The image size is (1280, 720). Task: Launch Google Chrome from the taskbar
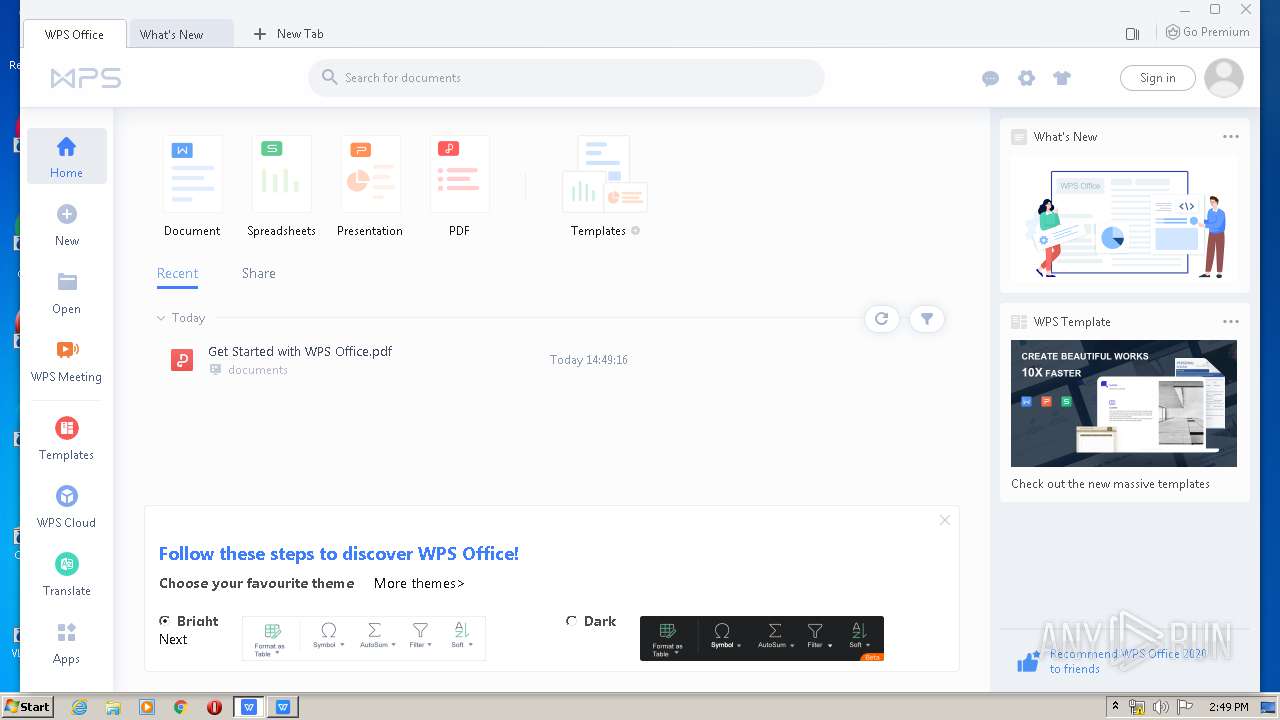click(181, 707)
